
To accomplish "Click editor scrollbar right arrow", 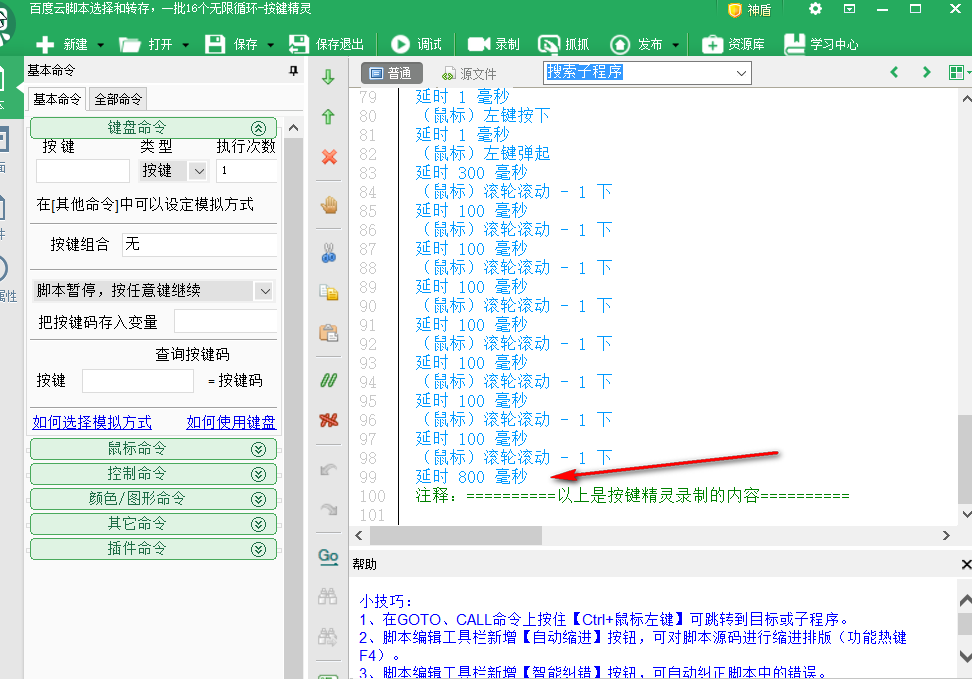I will coord(946,536).
